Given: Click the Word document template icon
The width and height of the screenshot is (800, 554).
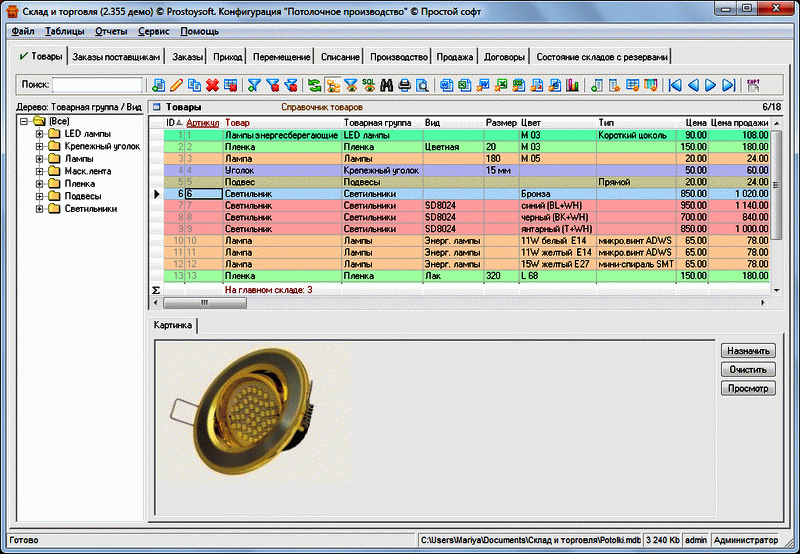Looking at the screenshot, I should pyautogui.click(x=446, y=85).
